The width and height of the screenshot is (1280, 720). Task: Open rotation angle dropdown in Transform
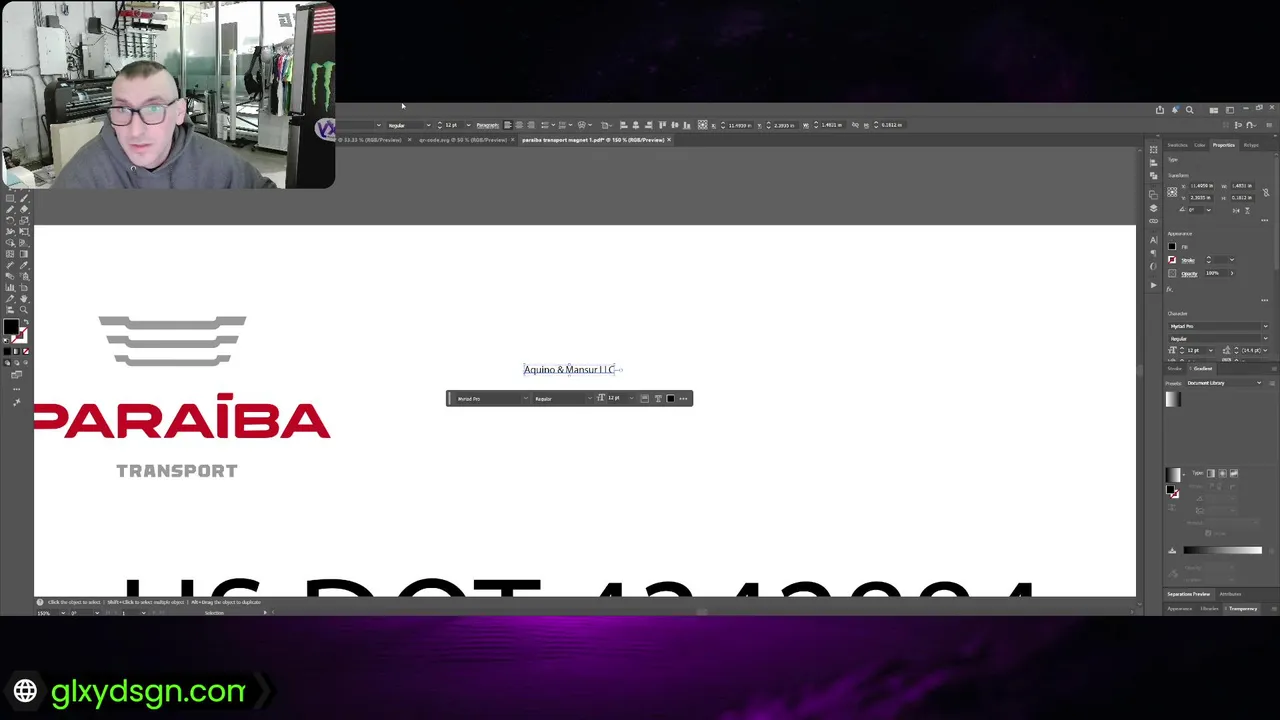pyautogui.click(x=1209, y=210)
